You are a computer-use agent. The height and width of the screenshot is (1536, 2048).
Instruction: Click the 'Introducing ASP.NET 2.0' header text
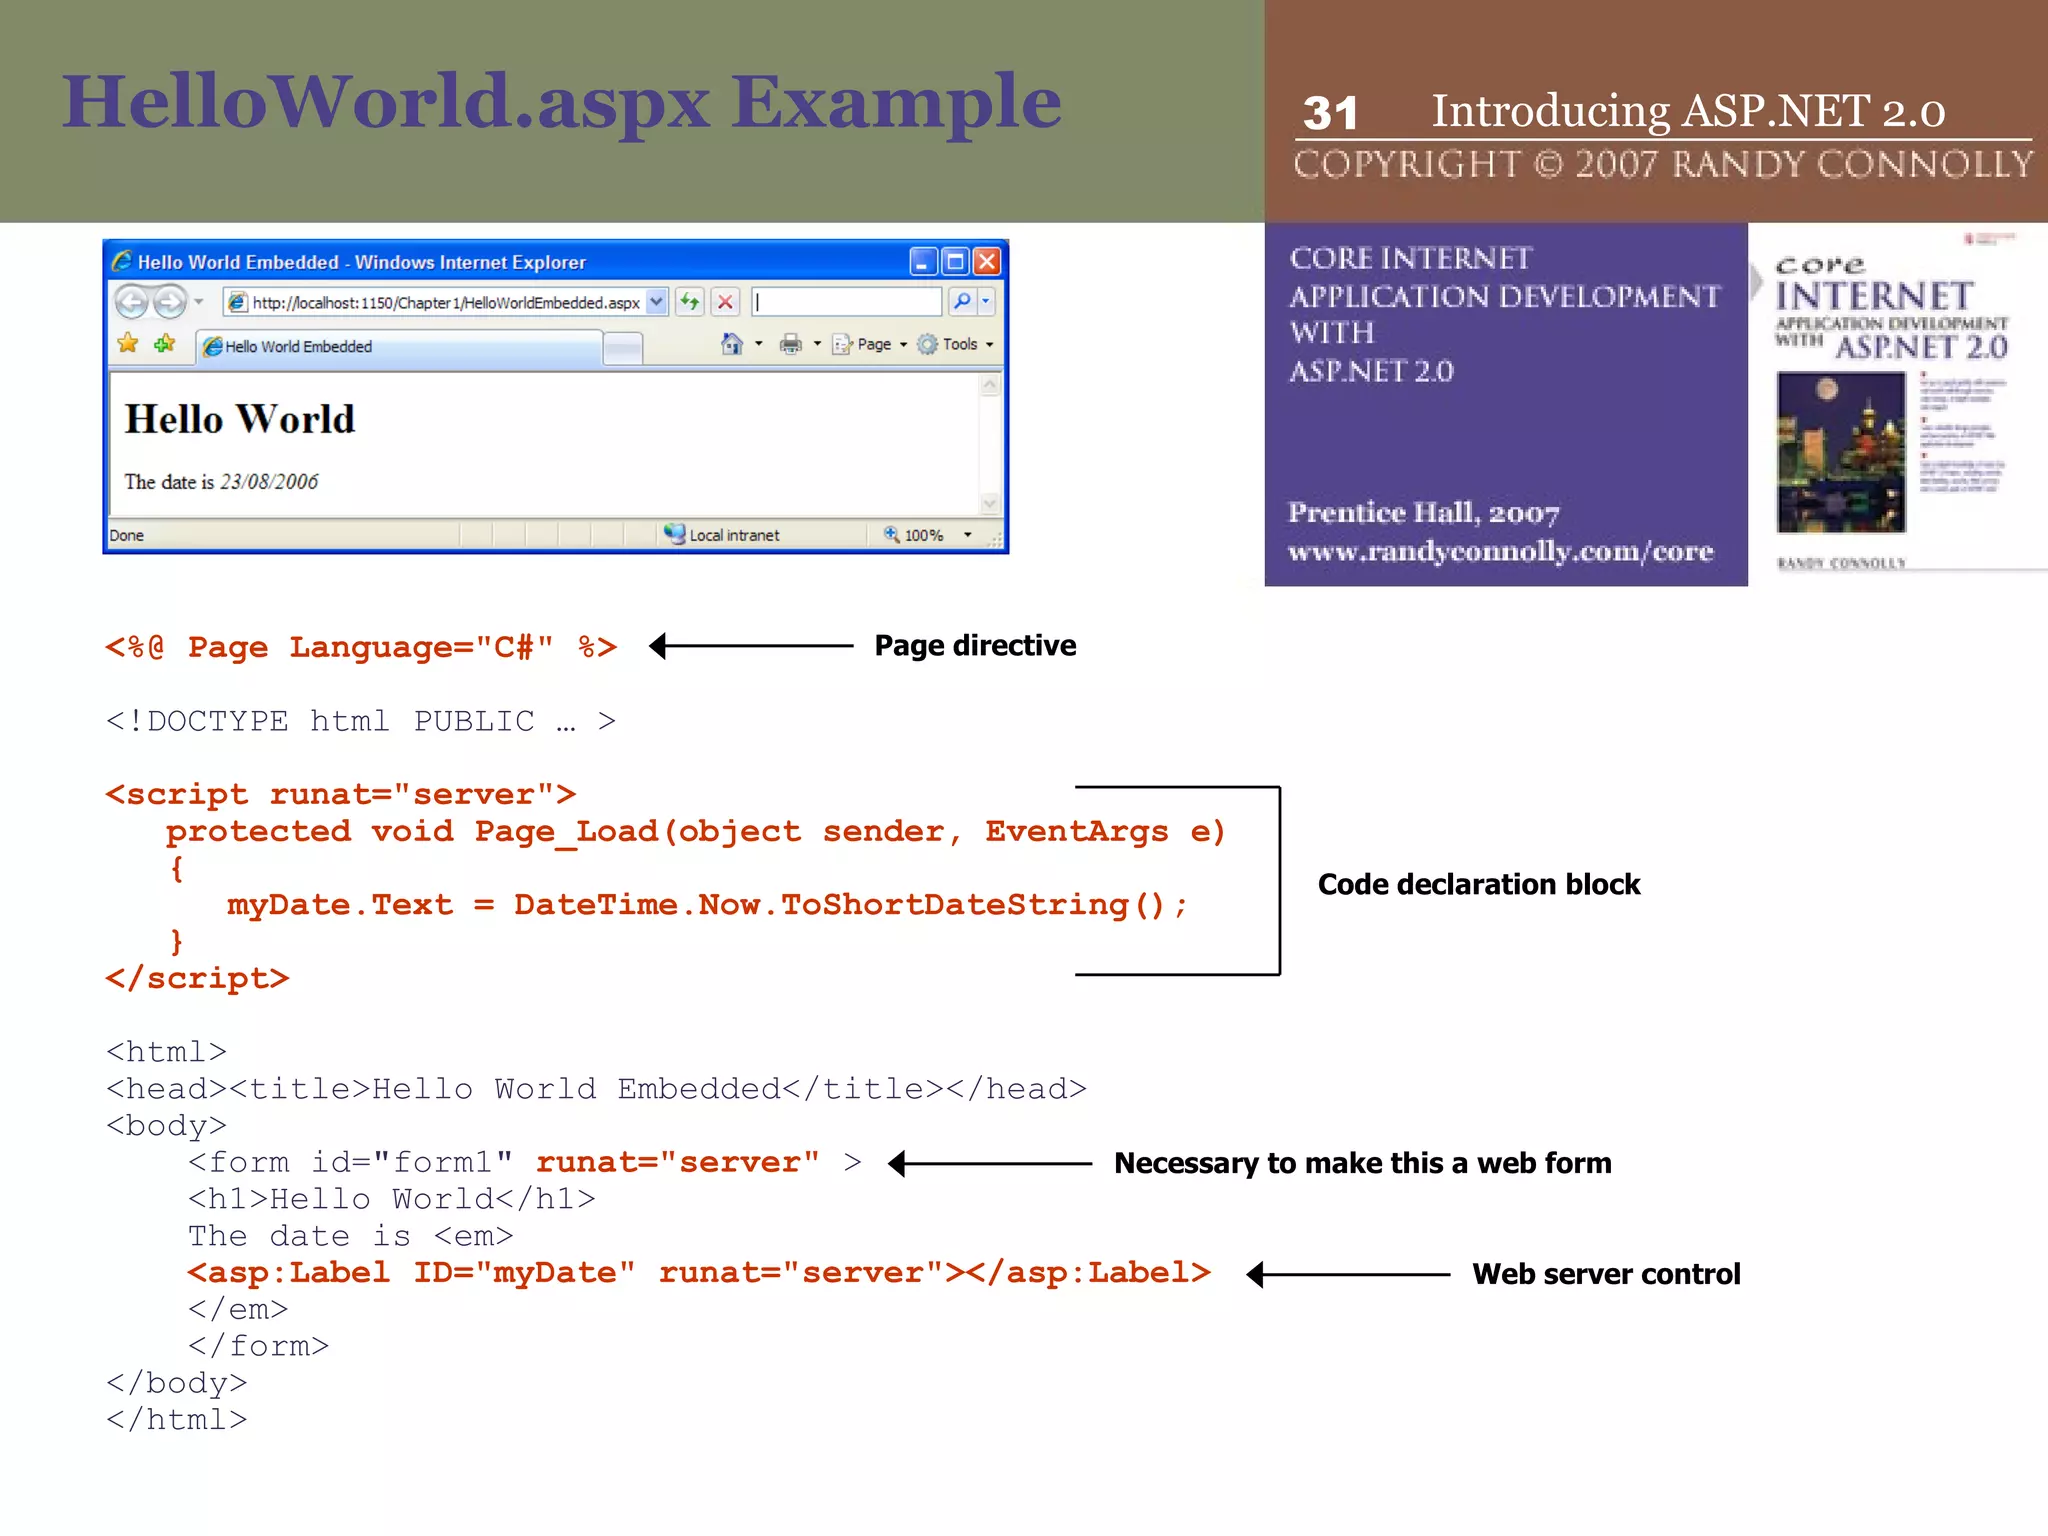tap(1688, 110)
